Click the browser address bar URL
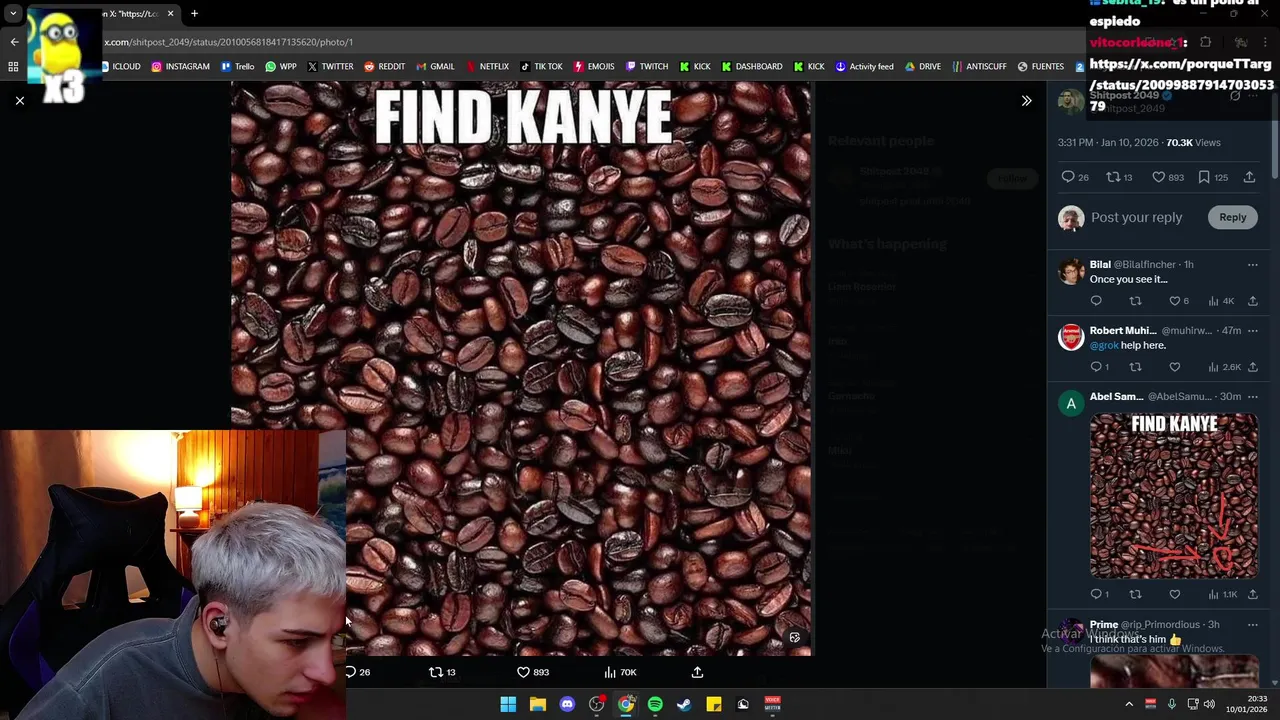Screen dimensions: 1280x720 pyautogui.click(x=228, y=42)
